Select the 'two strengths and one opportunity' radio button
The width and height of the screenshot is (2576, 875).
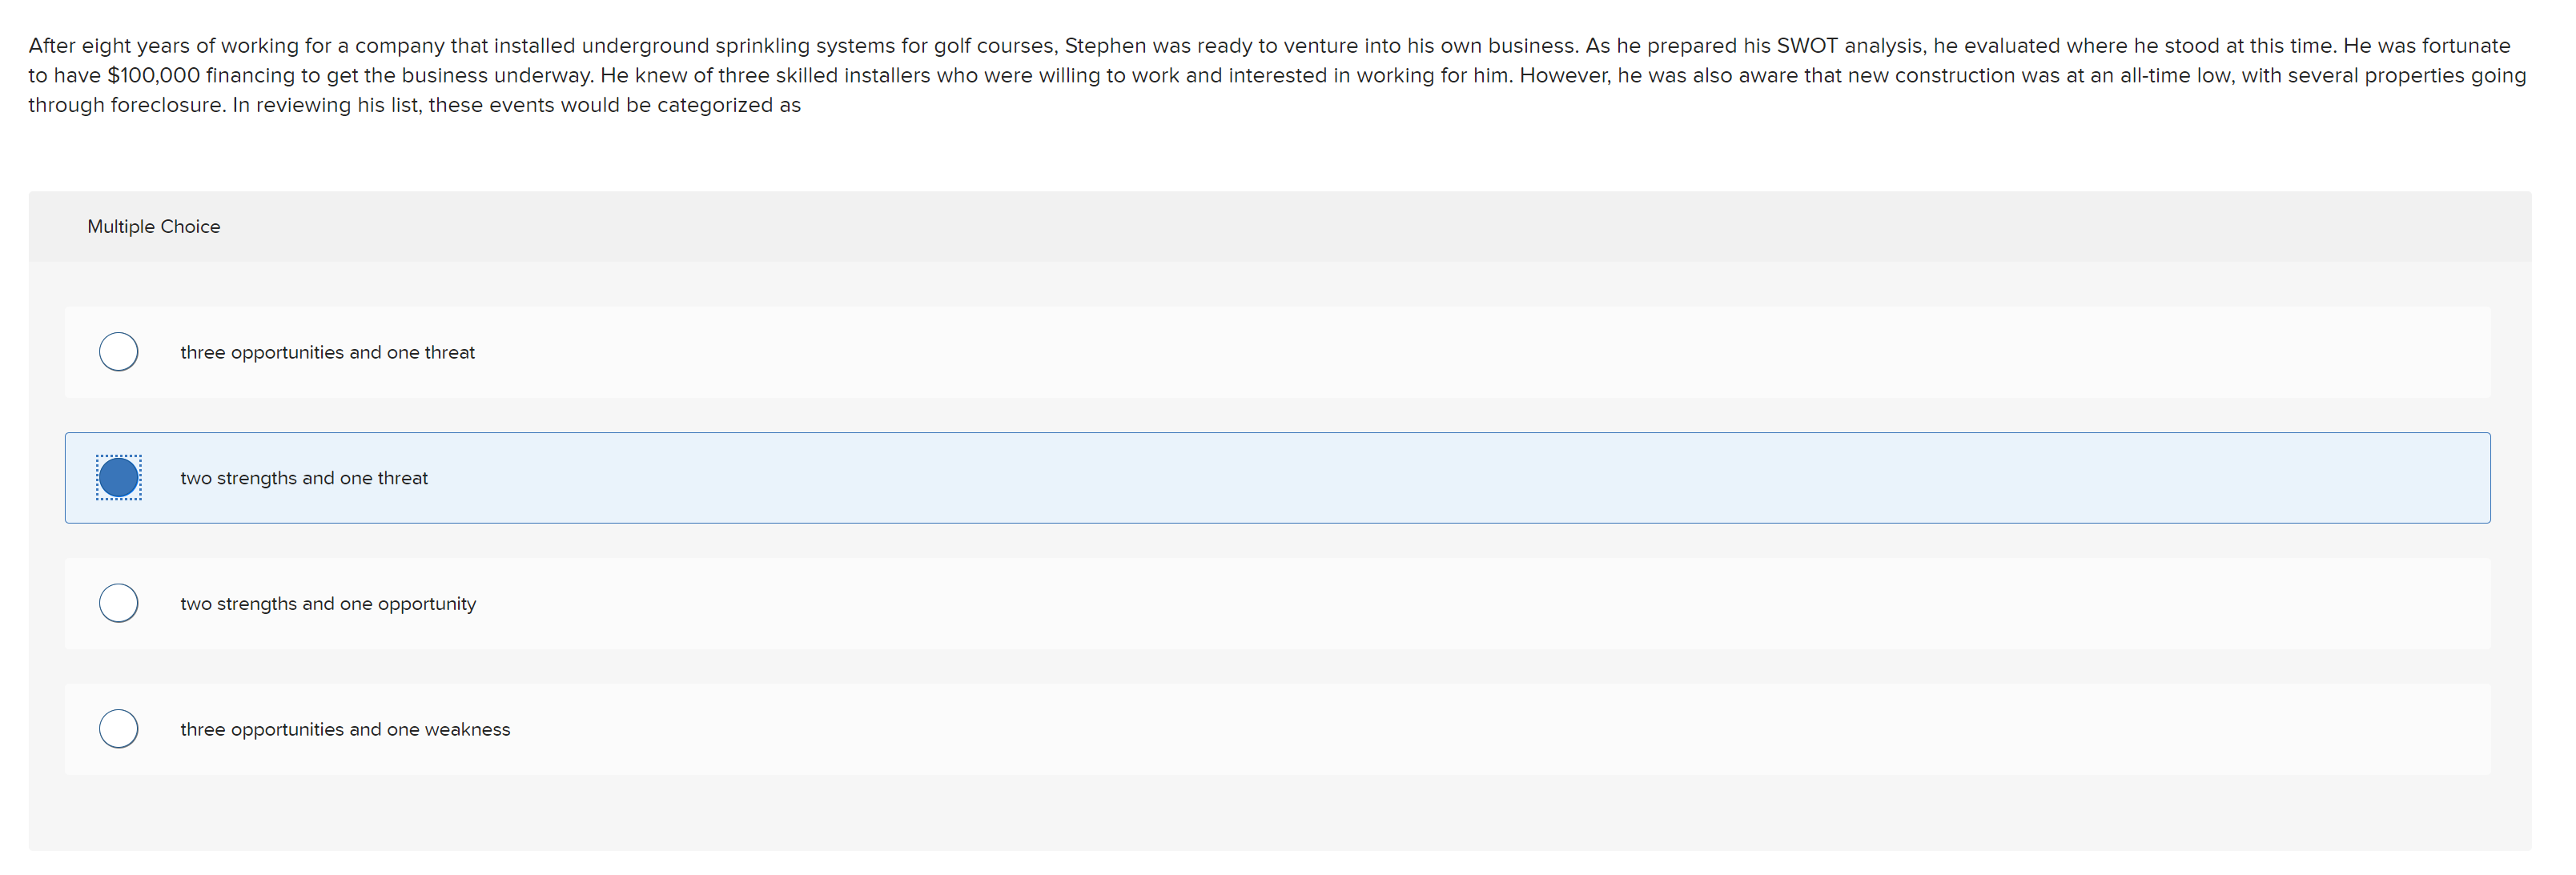pos(118,602)
